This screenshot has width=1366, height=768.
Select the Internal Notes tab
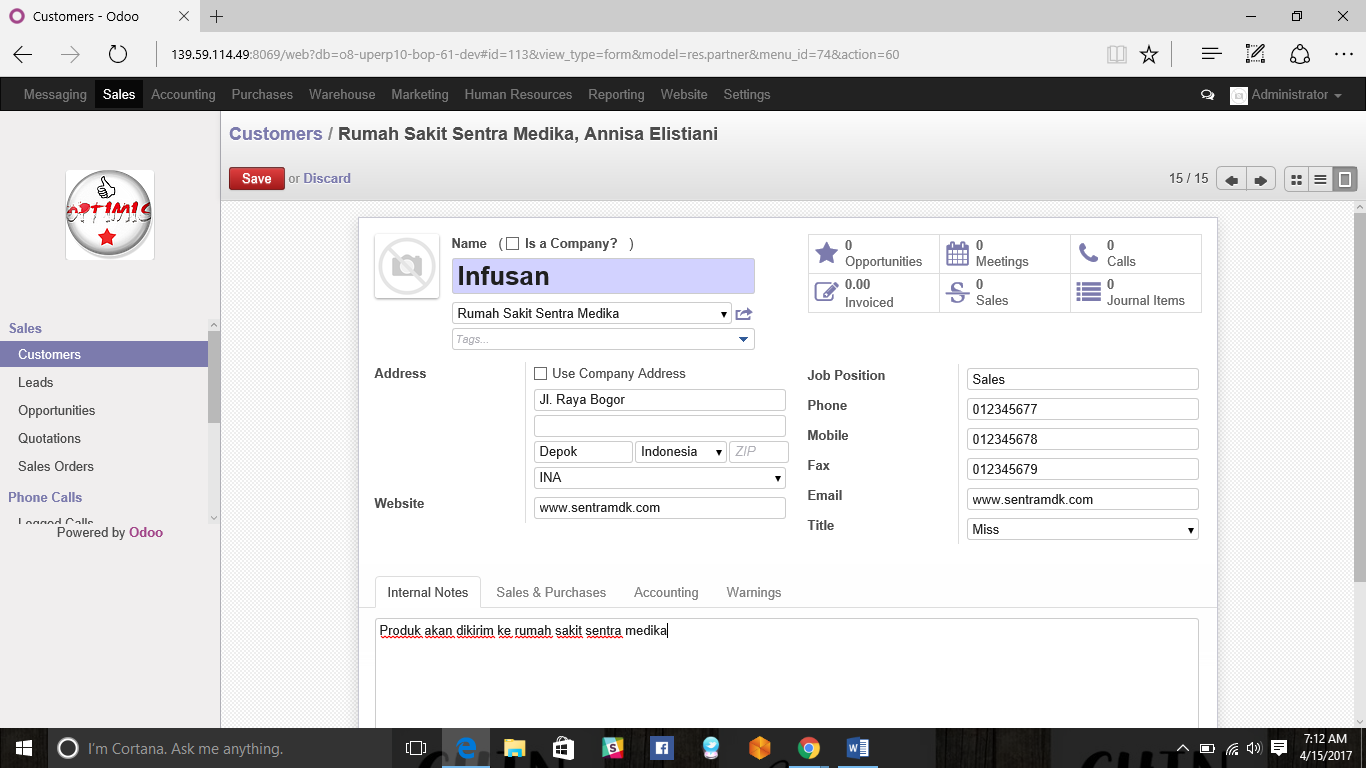[428, 593]
